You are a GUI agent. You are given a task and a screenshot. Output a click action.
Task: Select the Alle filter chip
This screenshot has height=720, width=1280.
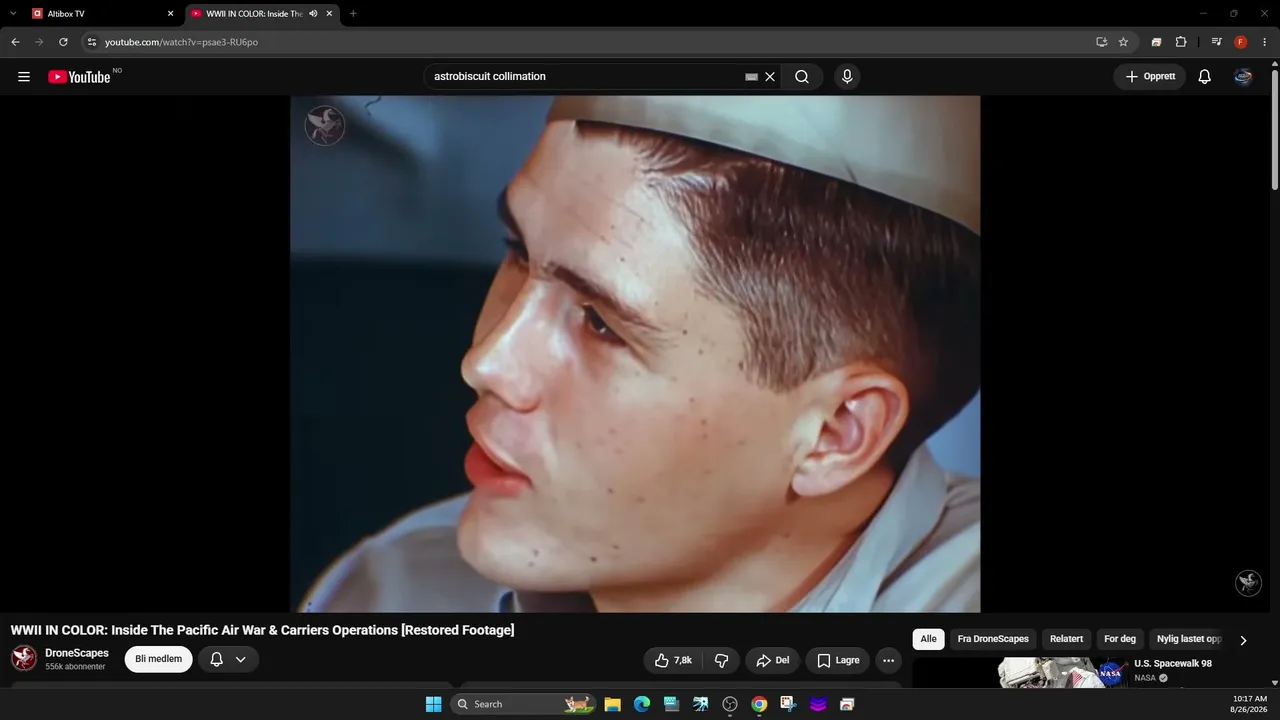pos(929,639)
